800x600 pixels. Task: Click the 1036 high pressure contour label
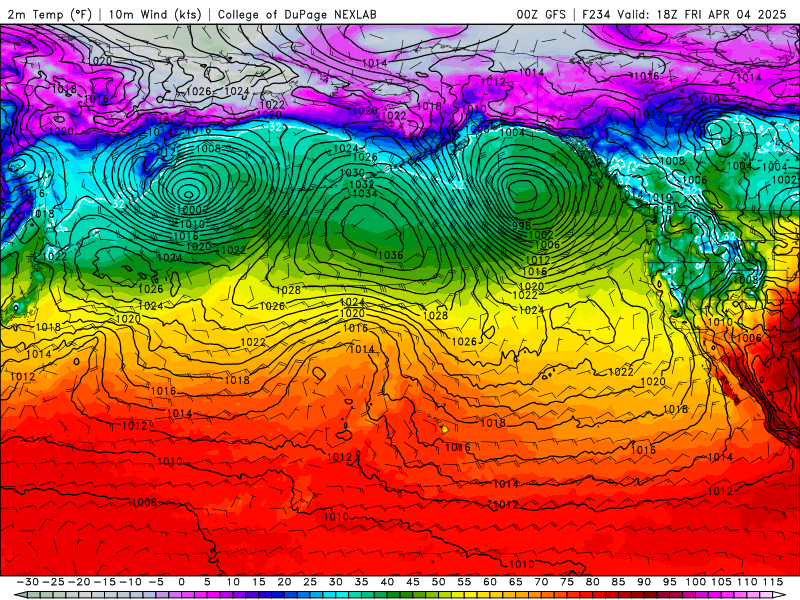391,255
